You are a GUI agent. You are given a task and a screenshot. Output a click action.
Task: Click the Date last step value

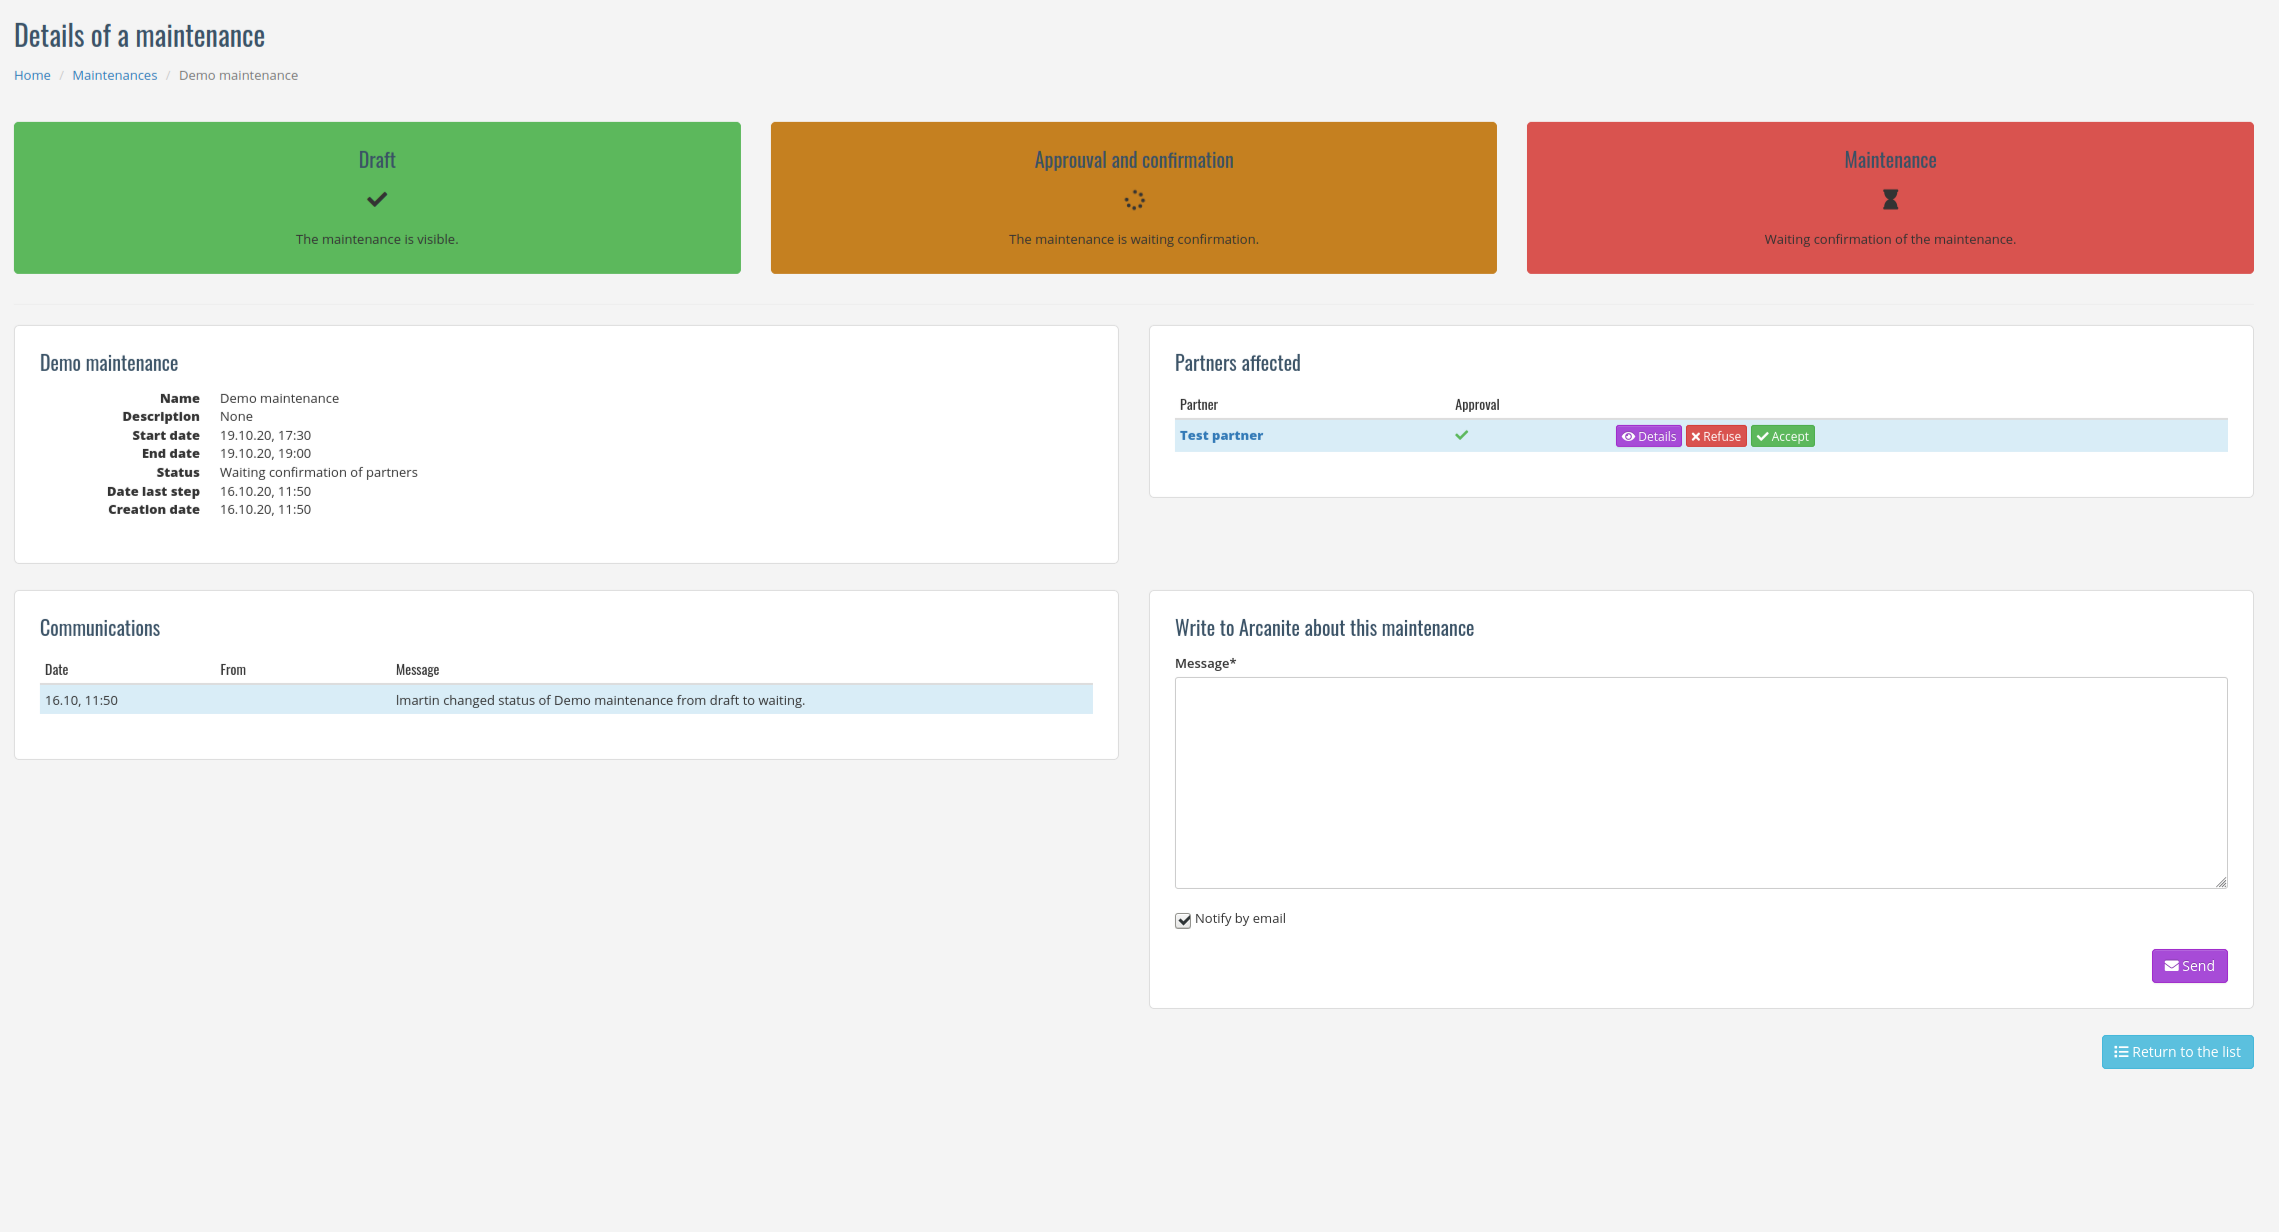click(265, 491)
